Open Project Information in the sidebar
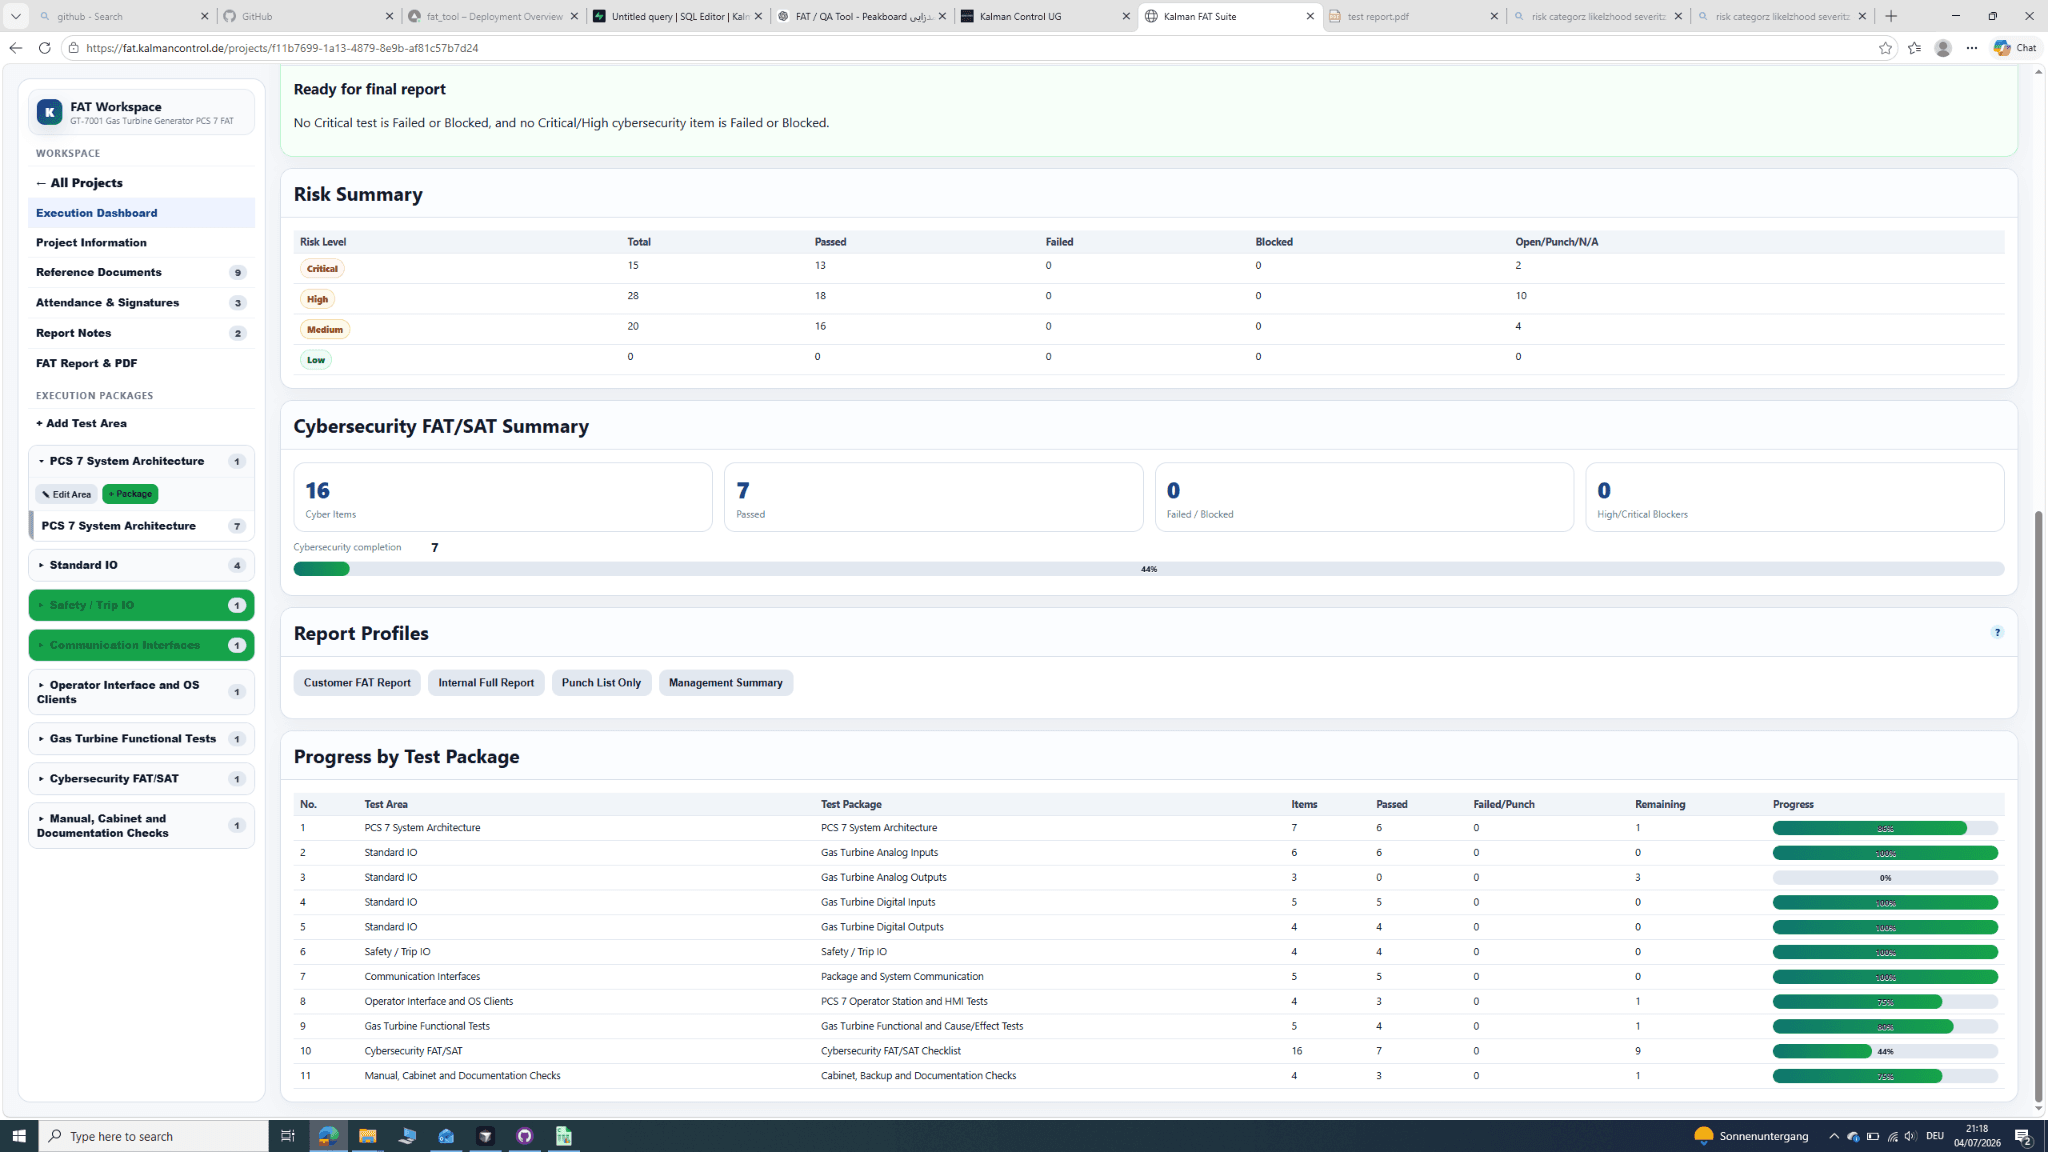Image resolution: width=2048 pixels, height=1152 pixels. pyautogui.click(x=141, y=243)
